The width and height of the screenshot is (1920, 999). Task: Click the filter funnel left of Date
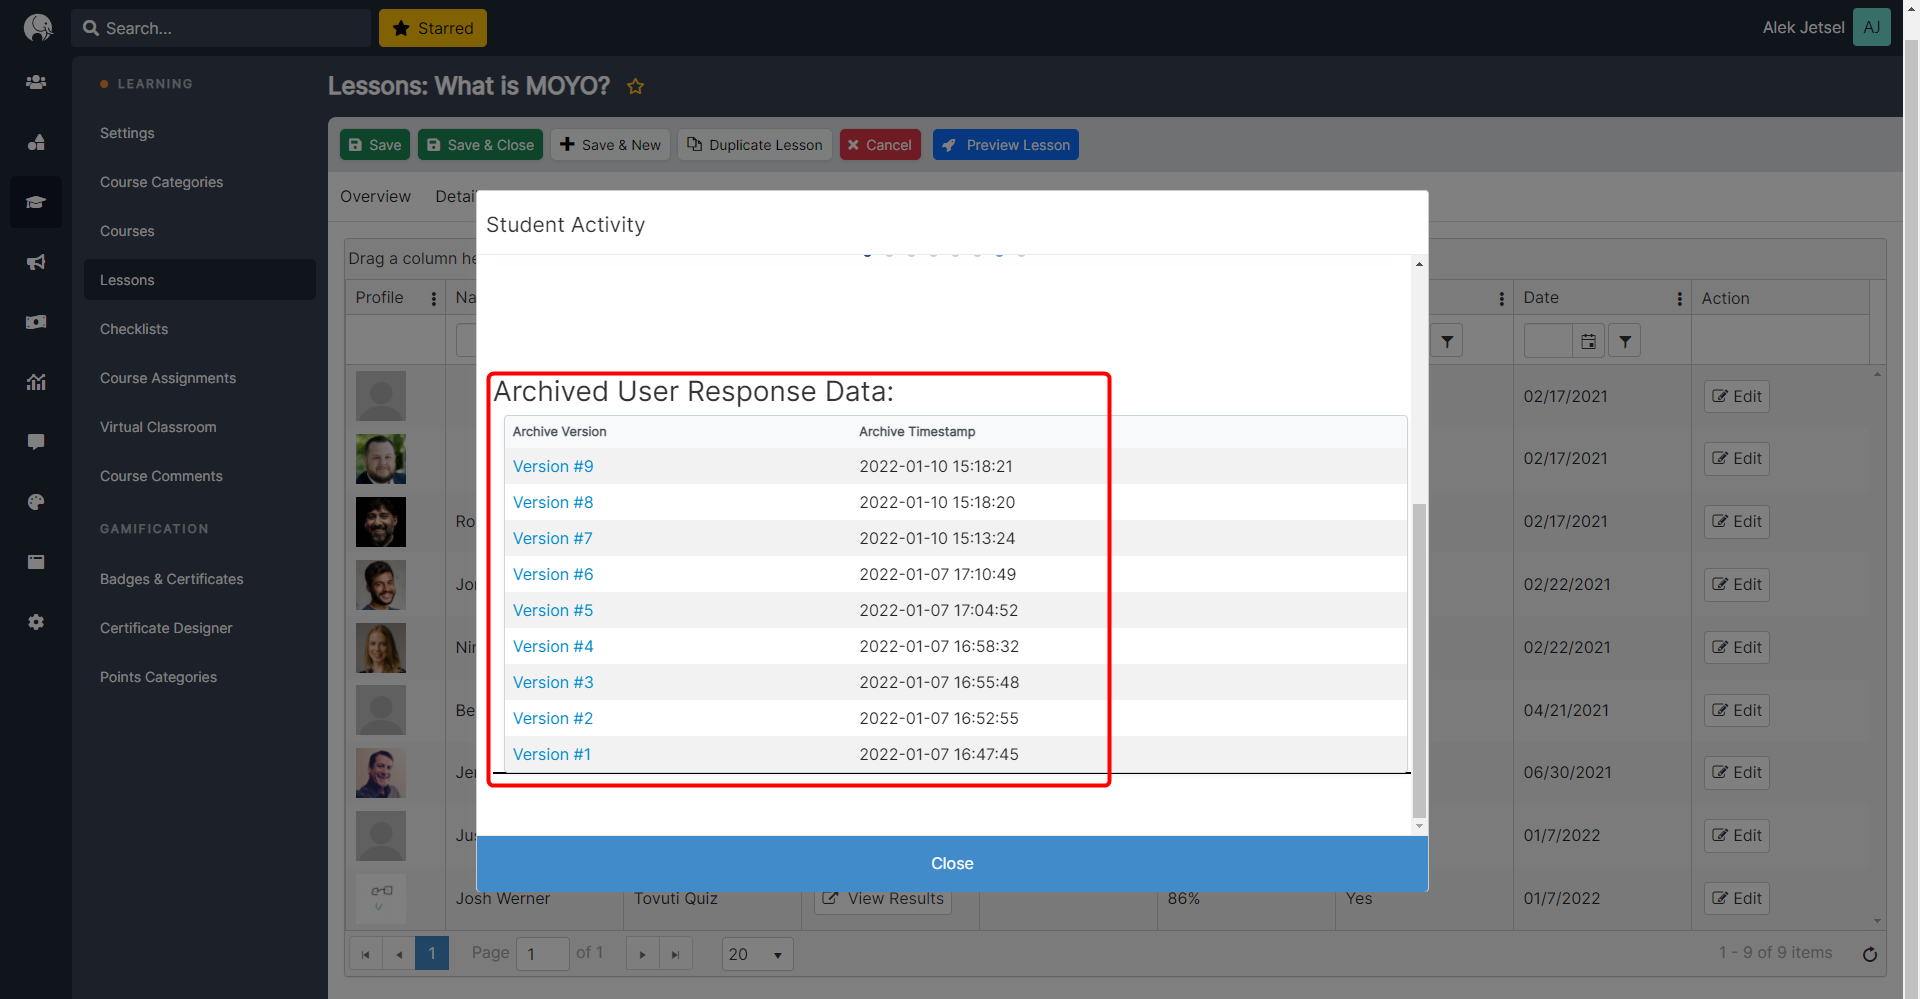click(1447, 341)
